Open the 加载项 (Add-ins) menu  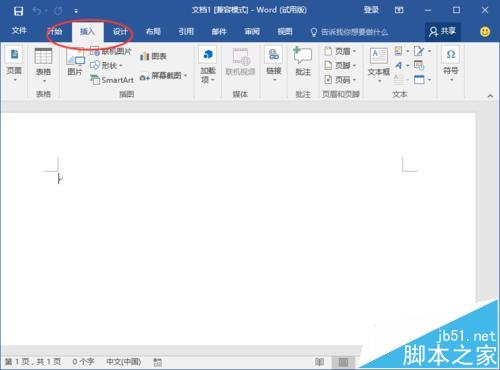208,65
